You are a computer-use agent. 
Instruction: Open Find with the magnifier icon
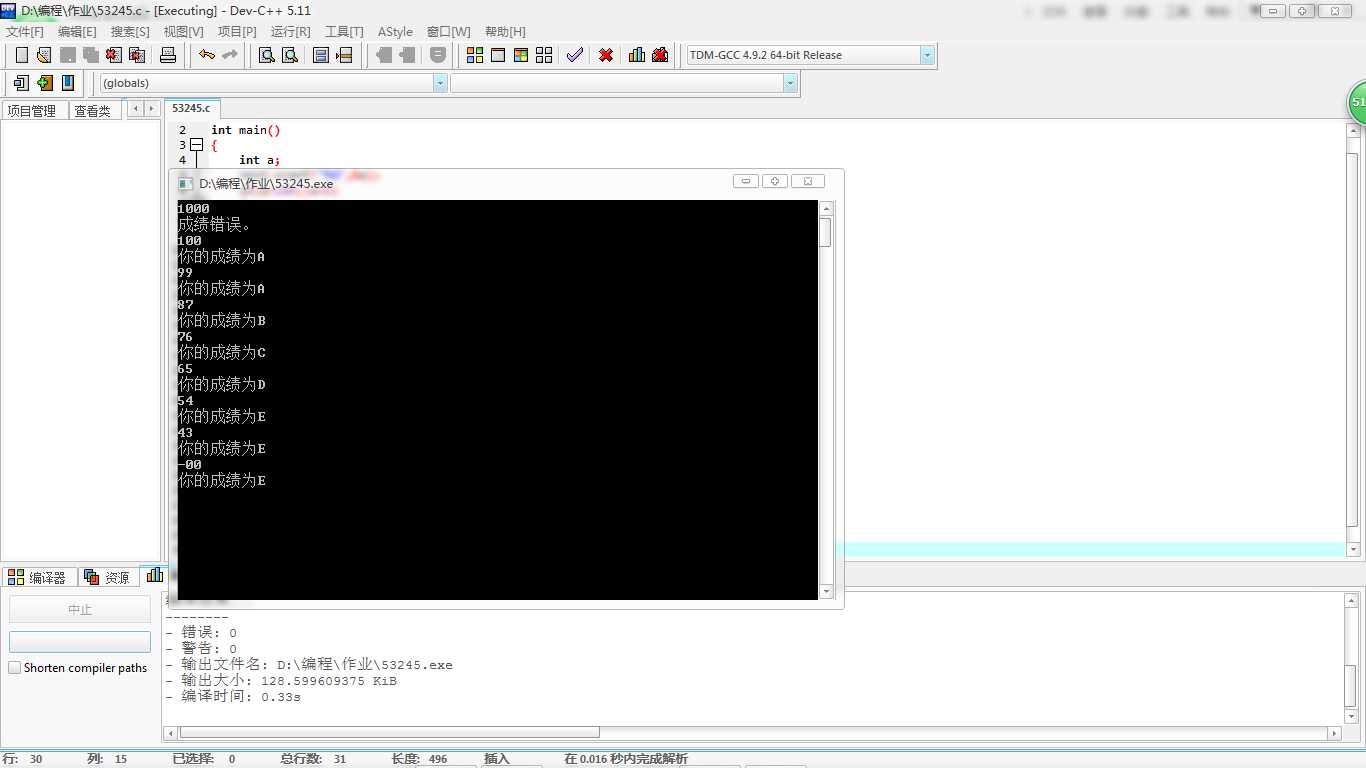click(x=267, y=55)
